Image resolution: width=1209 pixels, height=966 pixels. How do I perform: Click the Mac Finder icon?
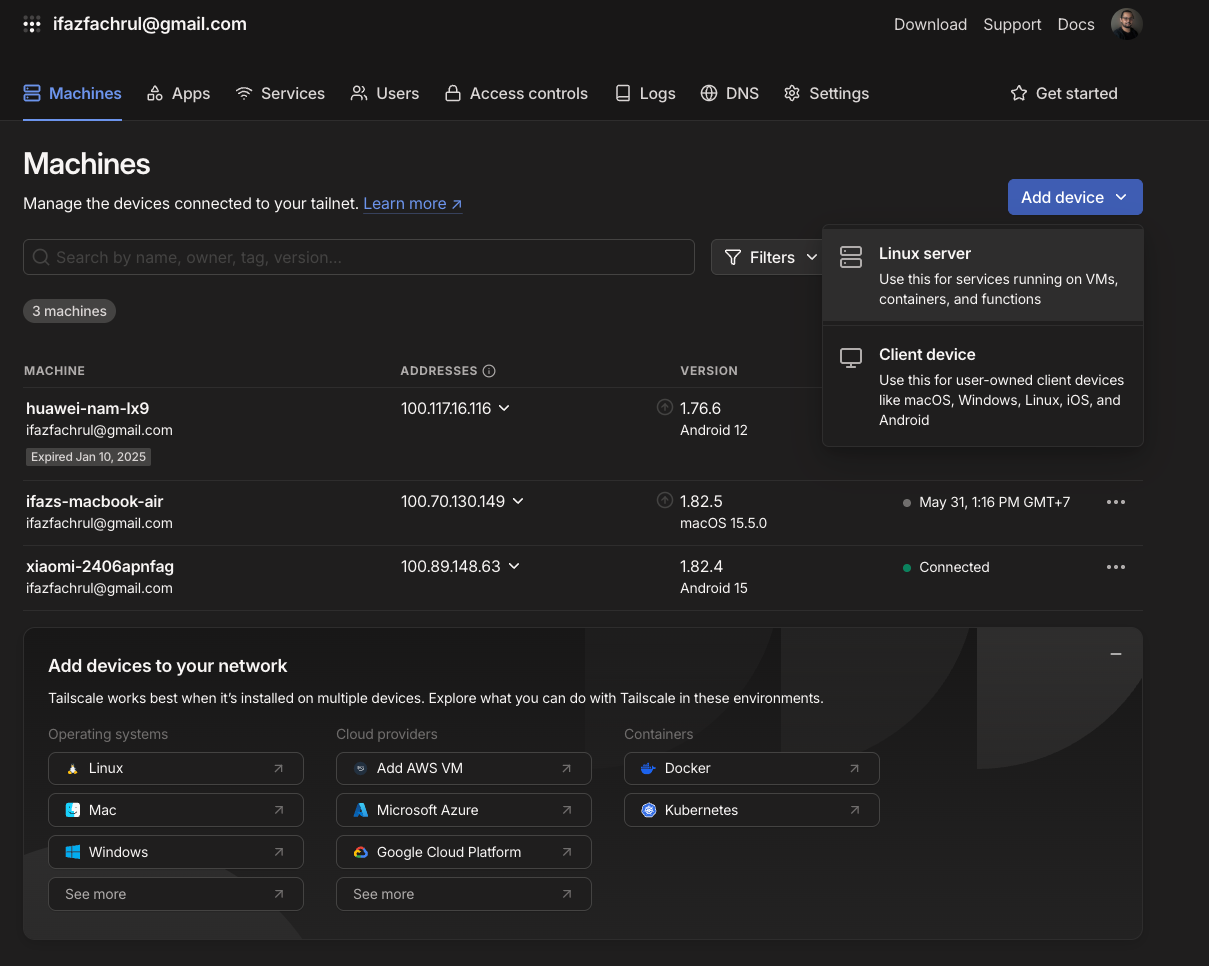tap(72, 810)
